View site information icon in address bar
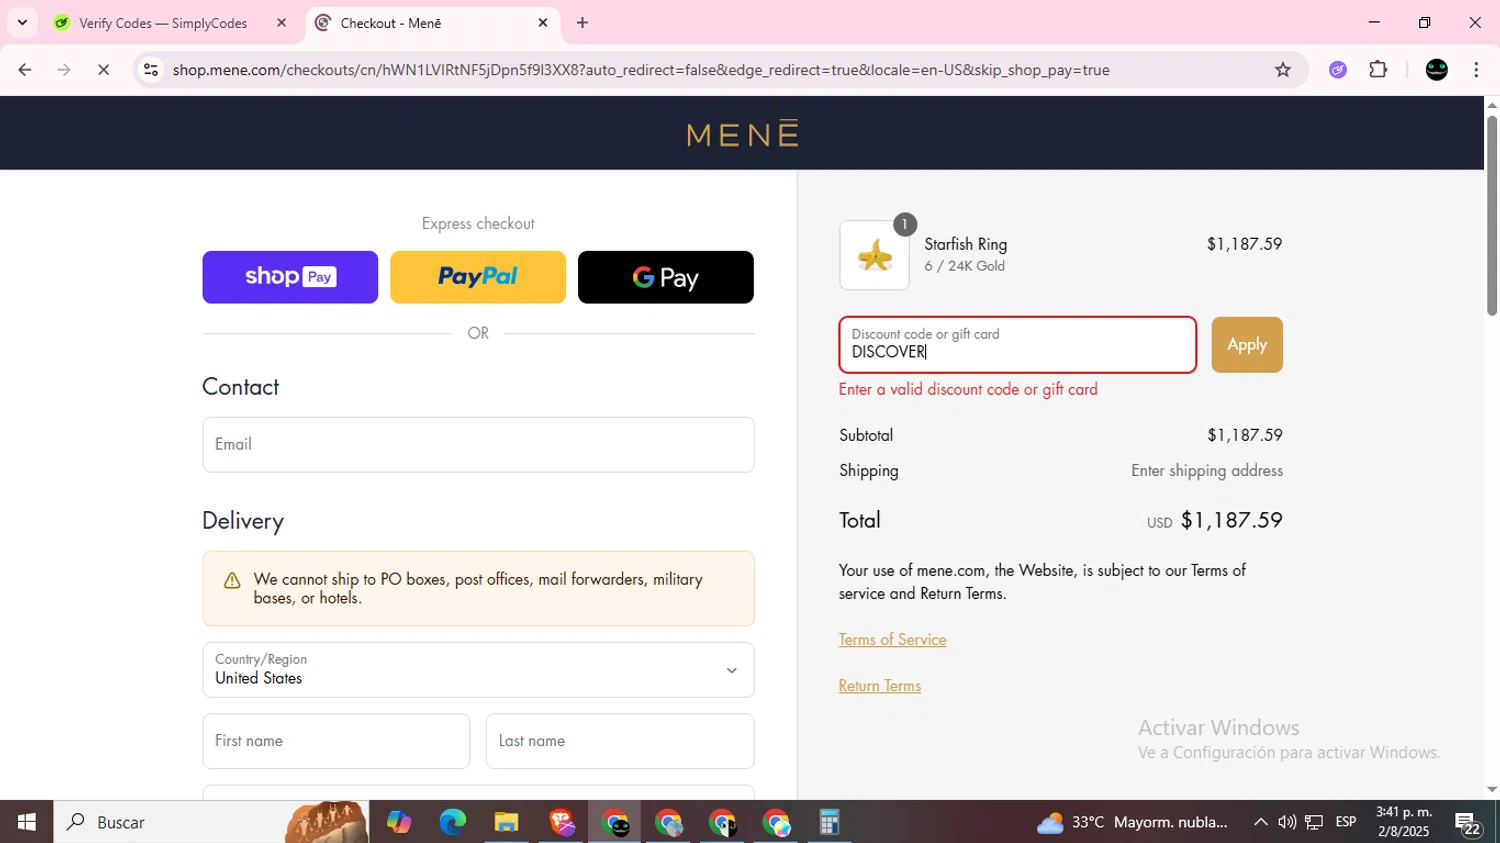 (151, 70)
